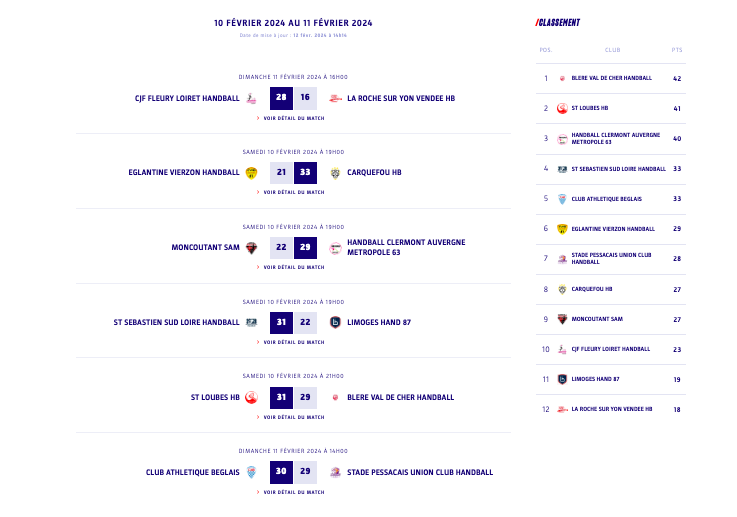Click Handball Clermont Auvergne match logo
The width and height of the screenshot is (737, 517).
[335, 247]
